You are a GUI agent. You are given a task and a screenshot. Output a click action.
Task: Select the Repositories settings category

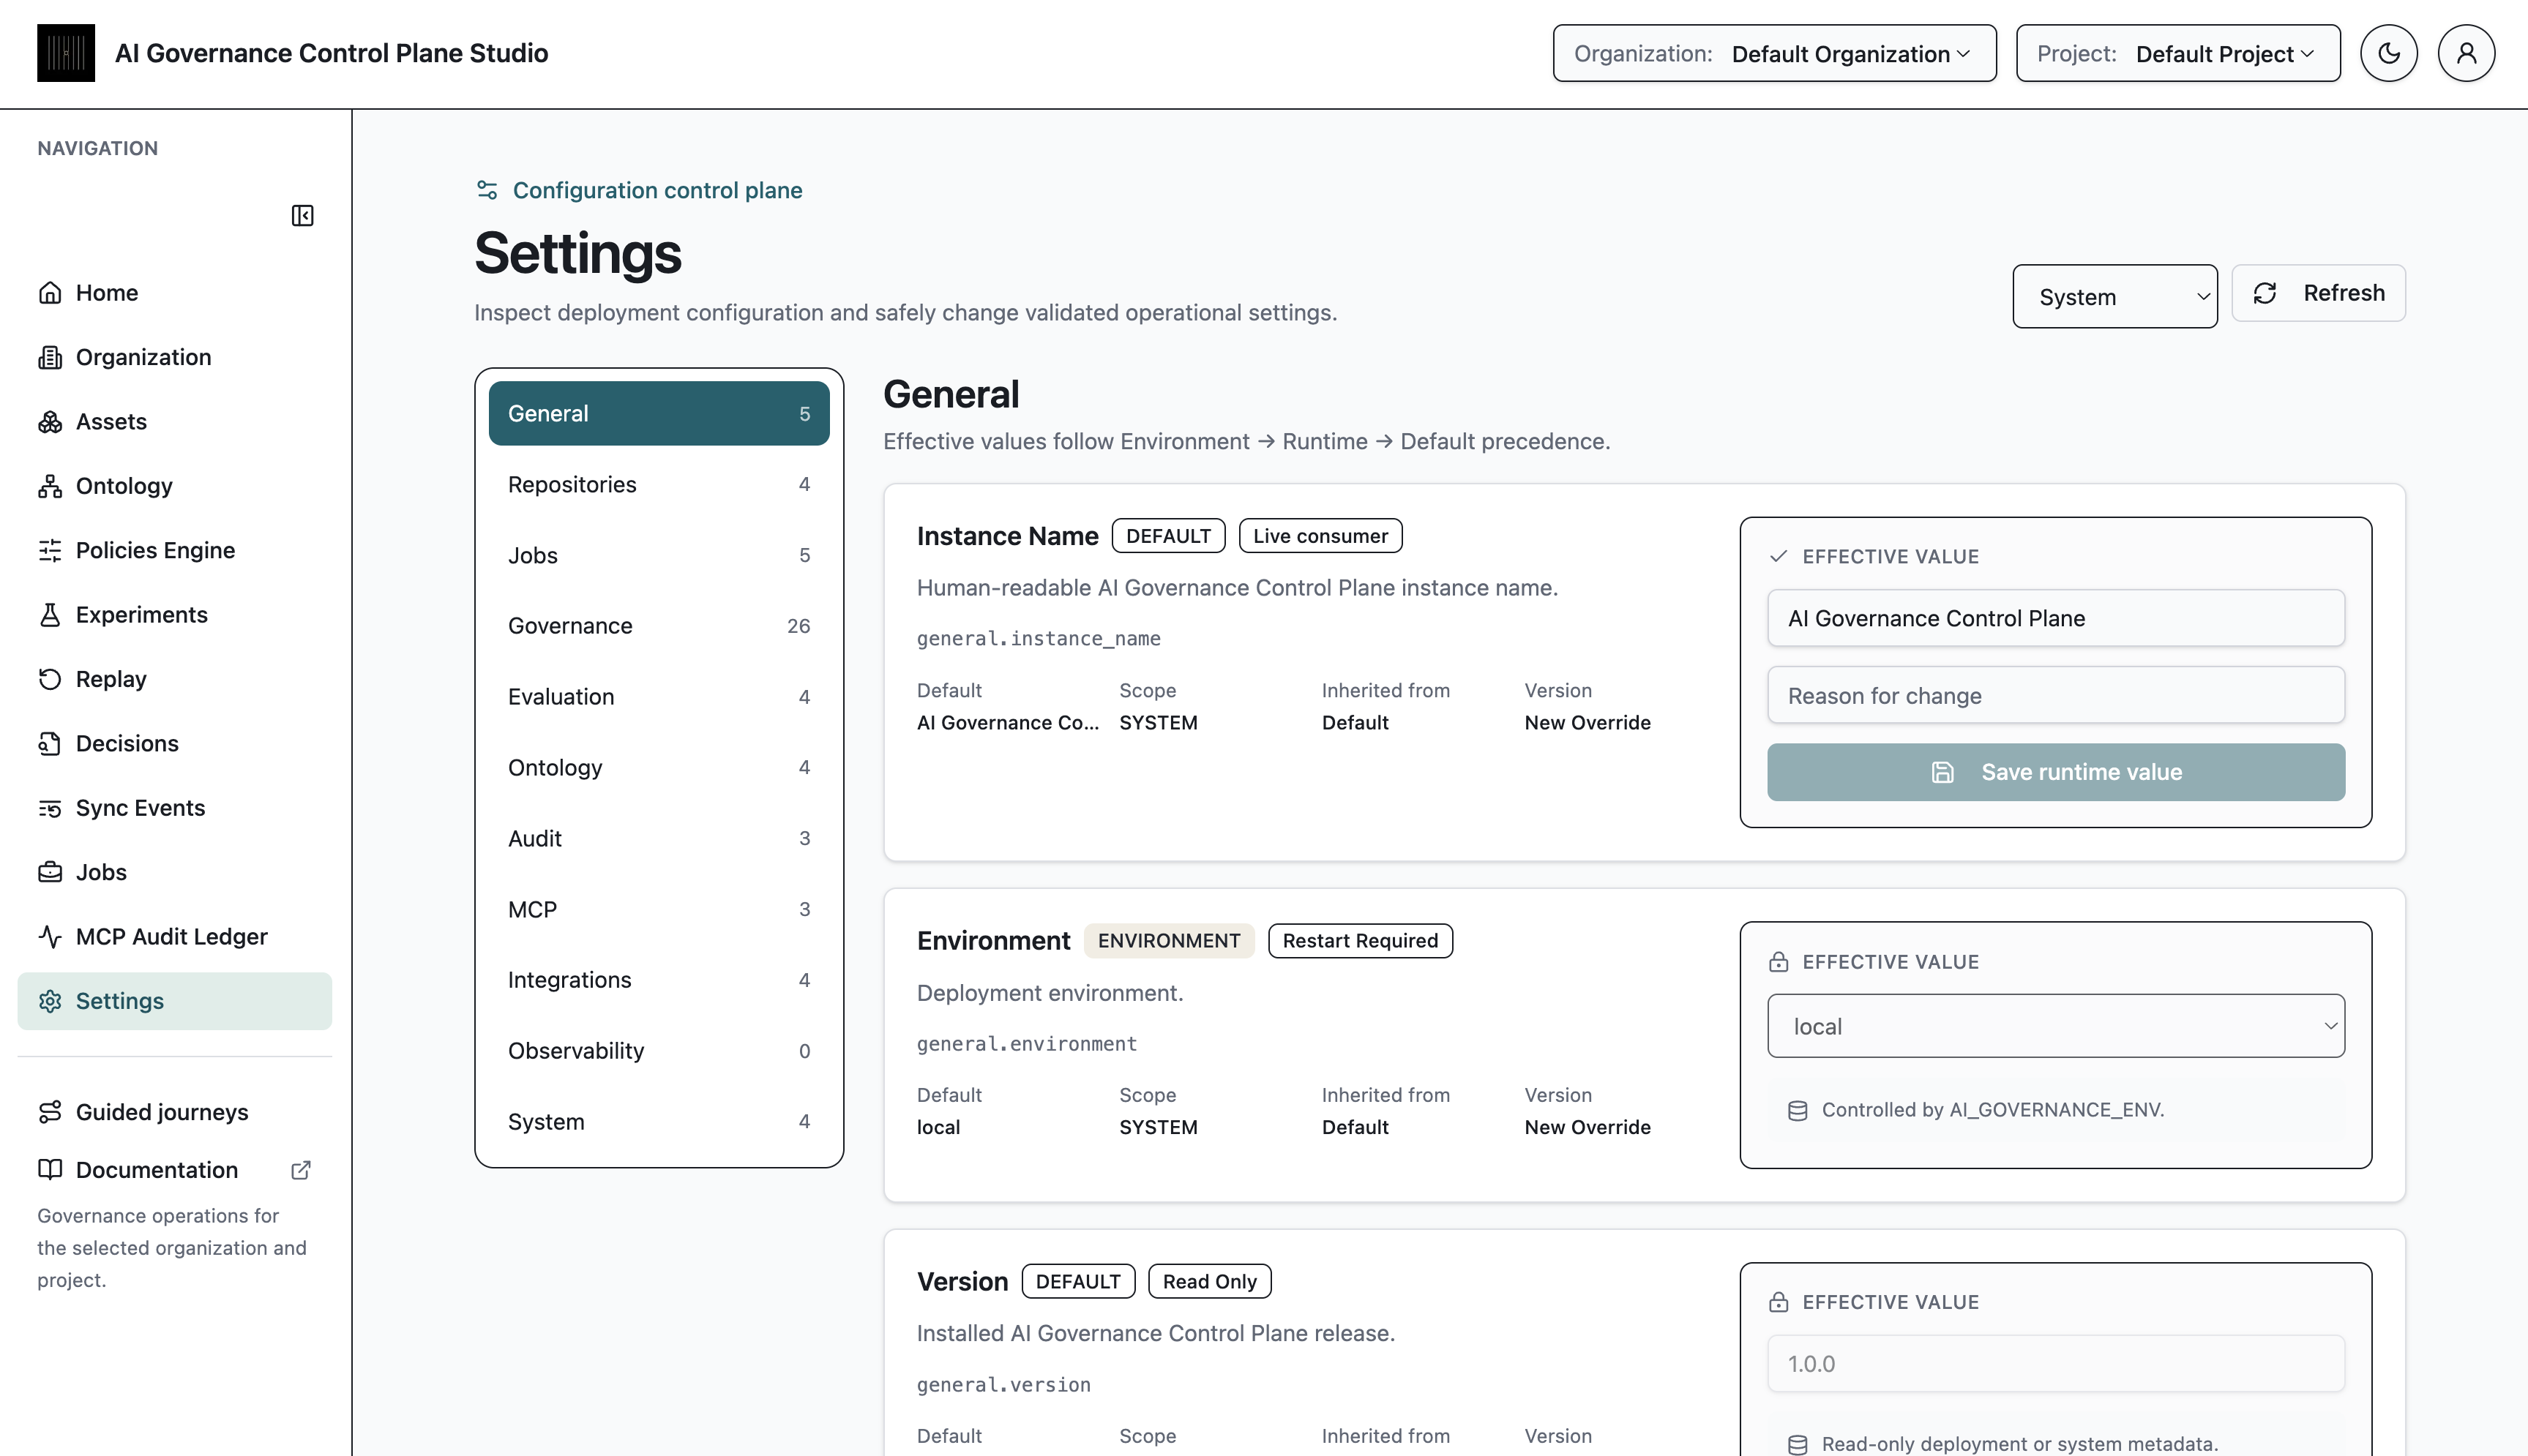click(659, 484)
